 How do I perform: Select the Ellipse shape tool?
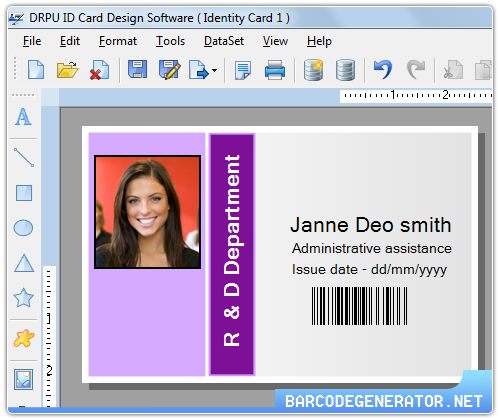click(x=23, y=228)
